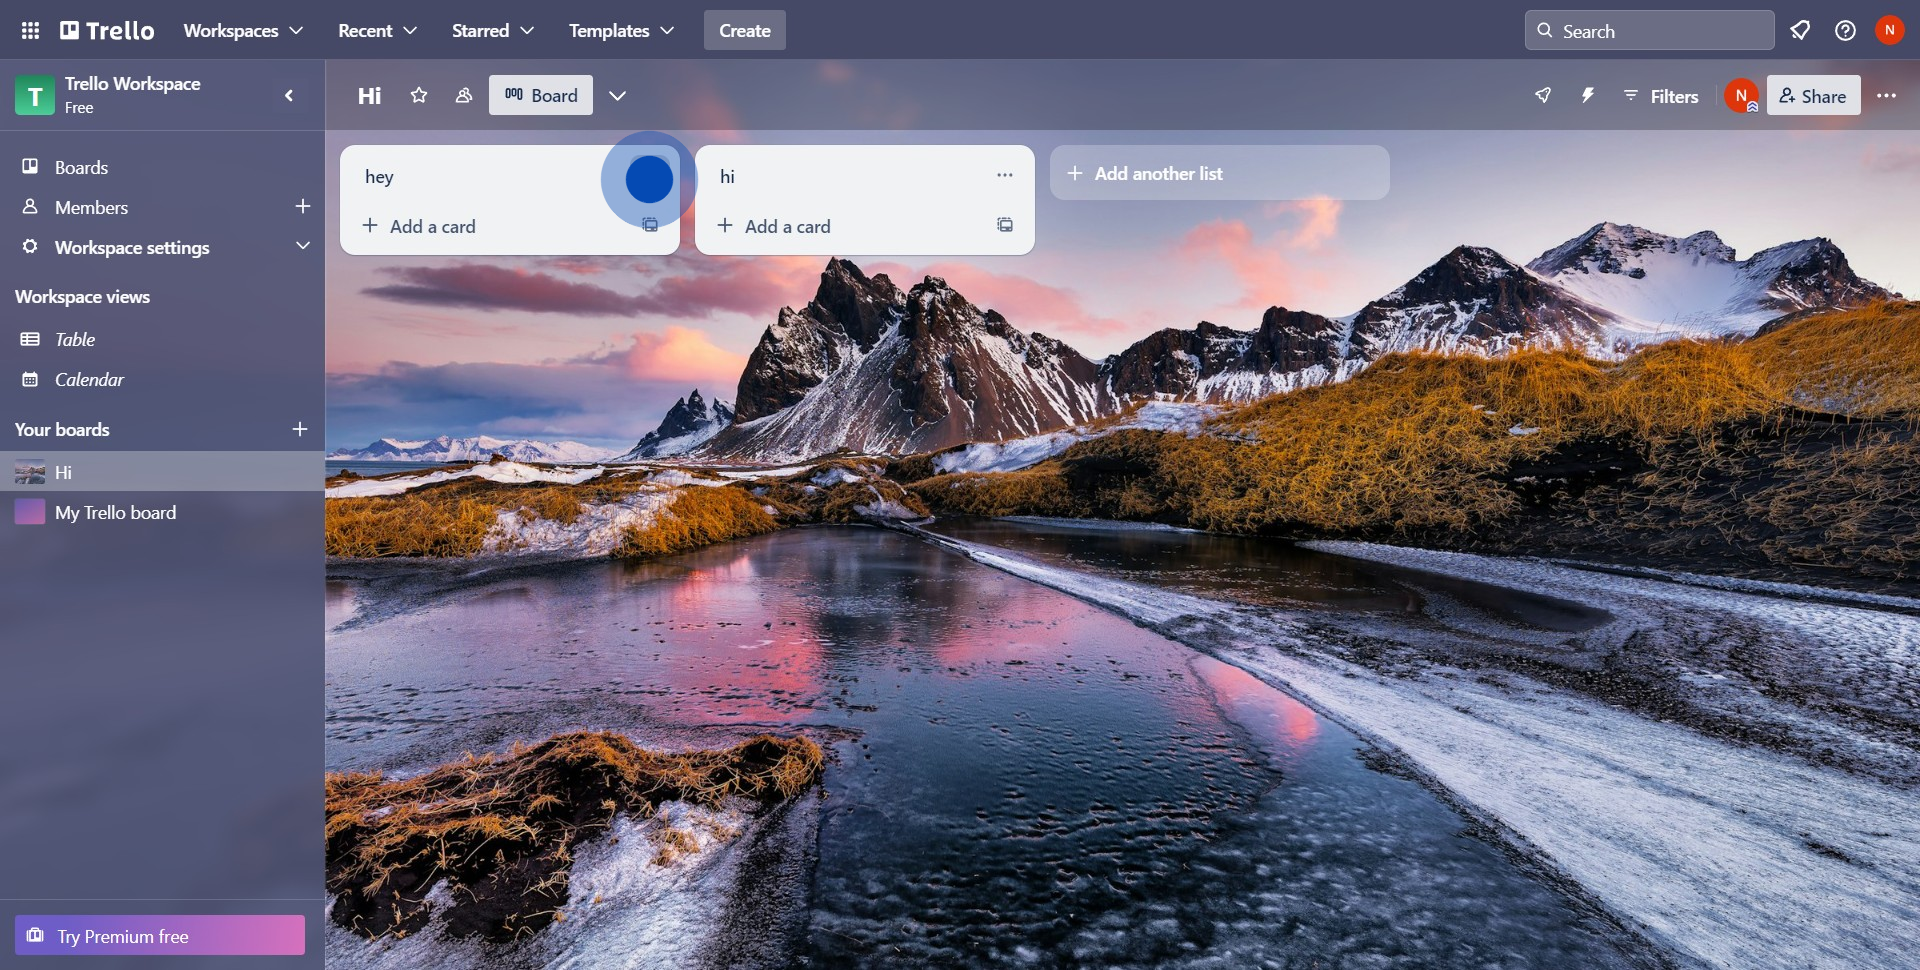Click the Share button

(1813, 96)
